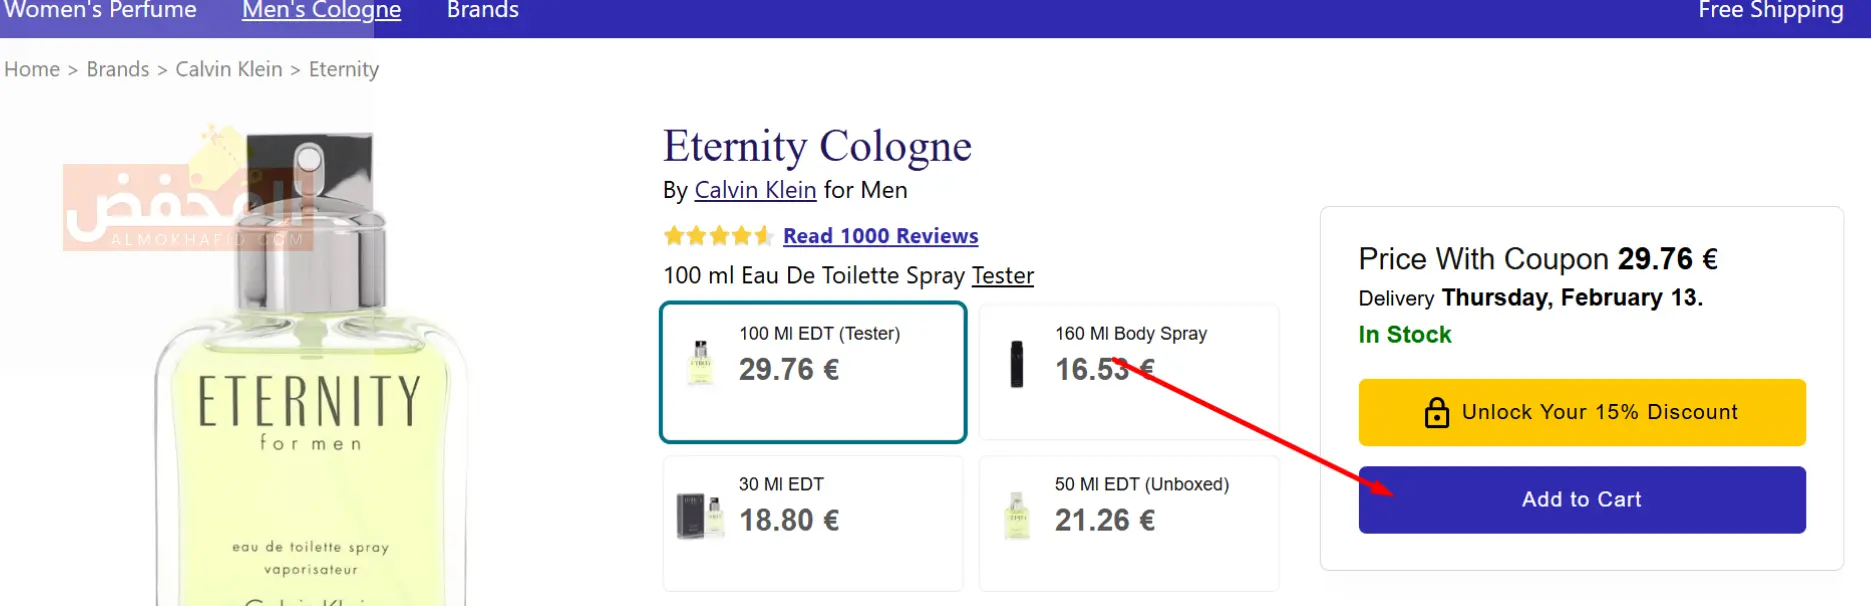
Task: Choose the 30 Ml EDT size option
Action: coord(813,522)
